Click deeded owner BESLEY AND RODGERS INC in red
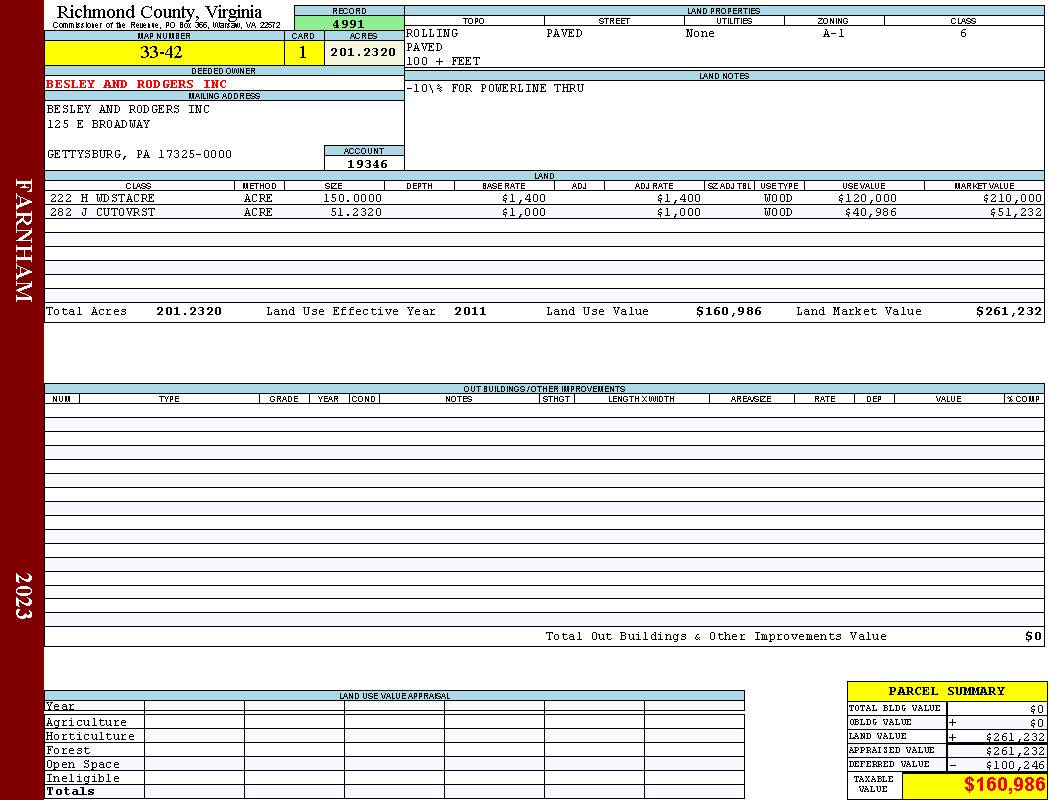Viewport: 1050px width, 800px height. [x=137, y=84]
